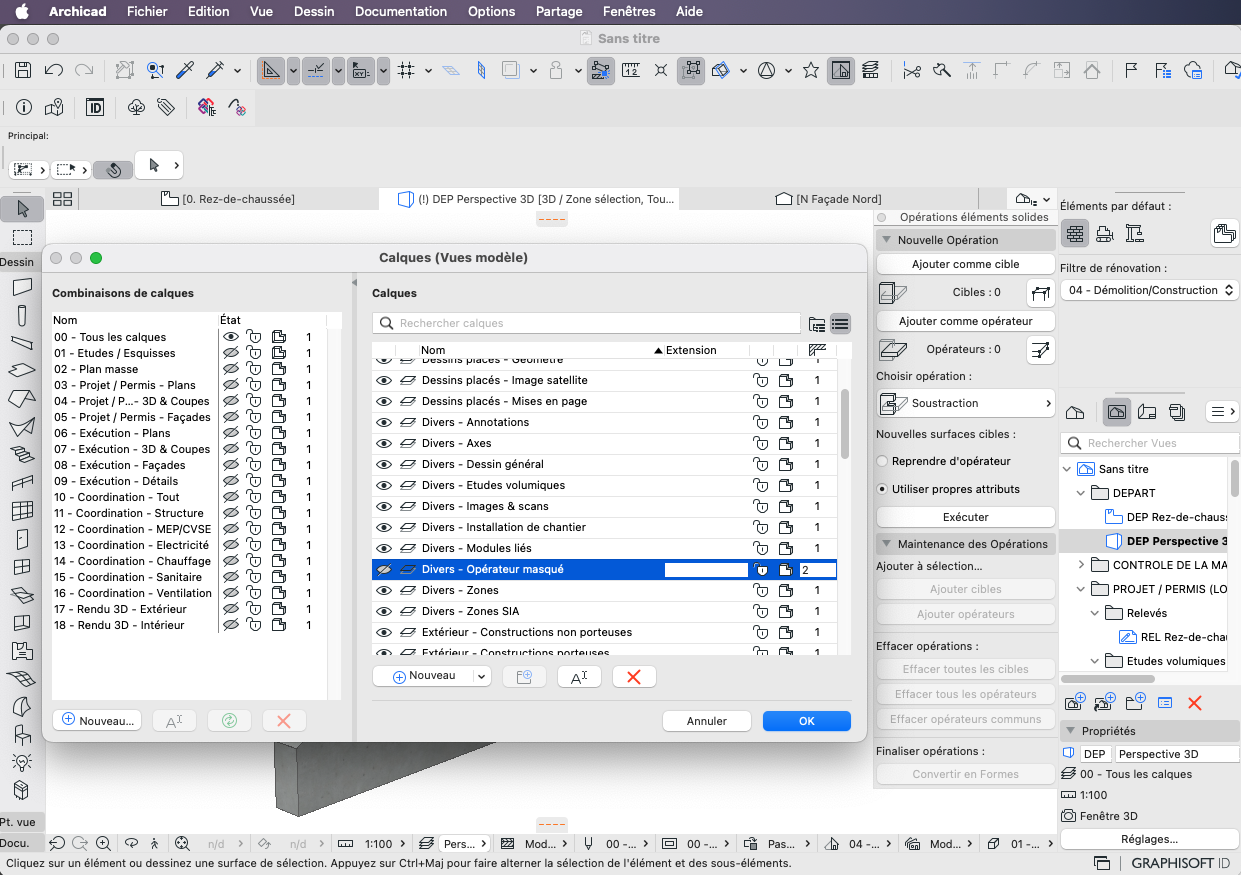Open the Fichier menu
Screen dimensions: 1241x875
(147, 12)
